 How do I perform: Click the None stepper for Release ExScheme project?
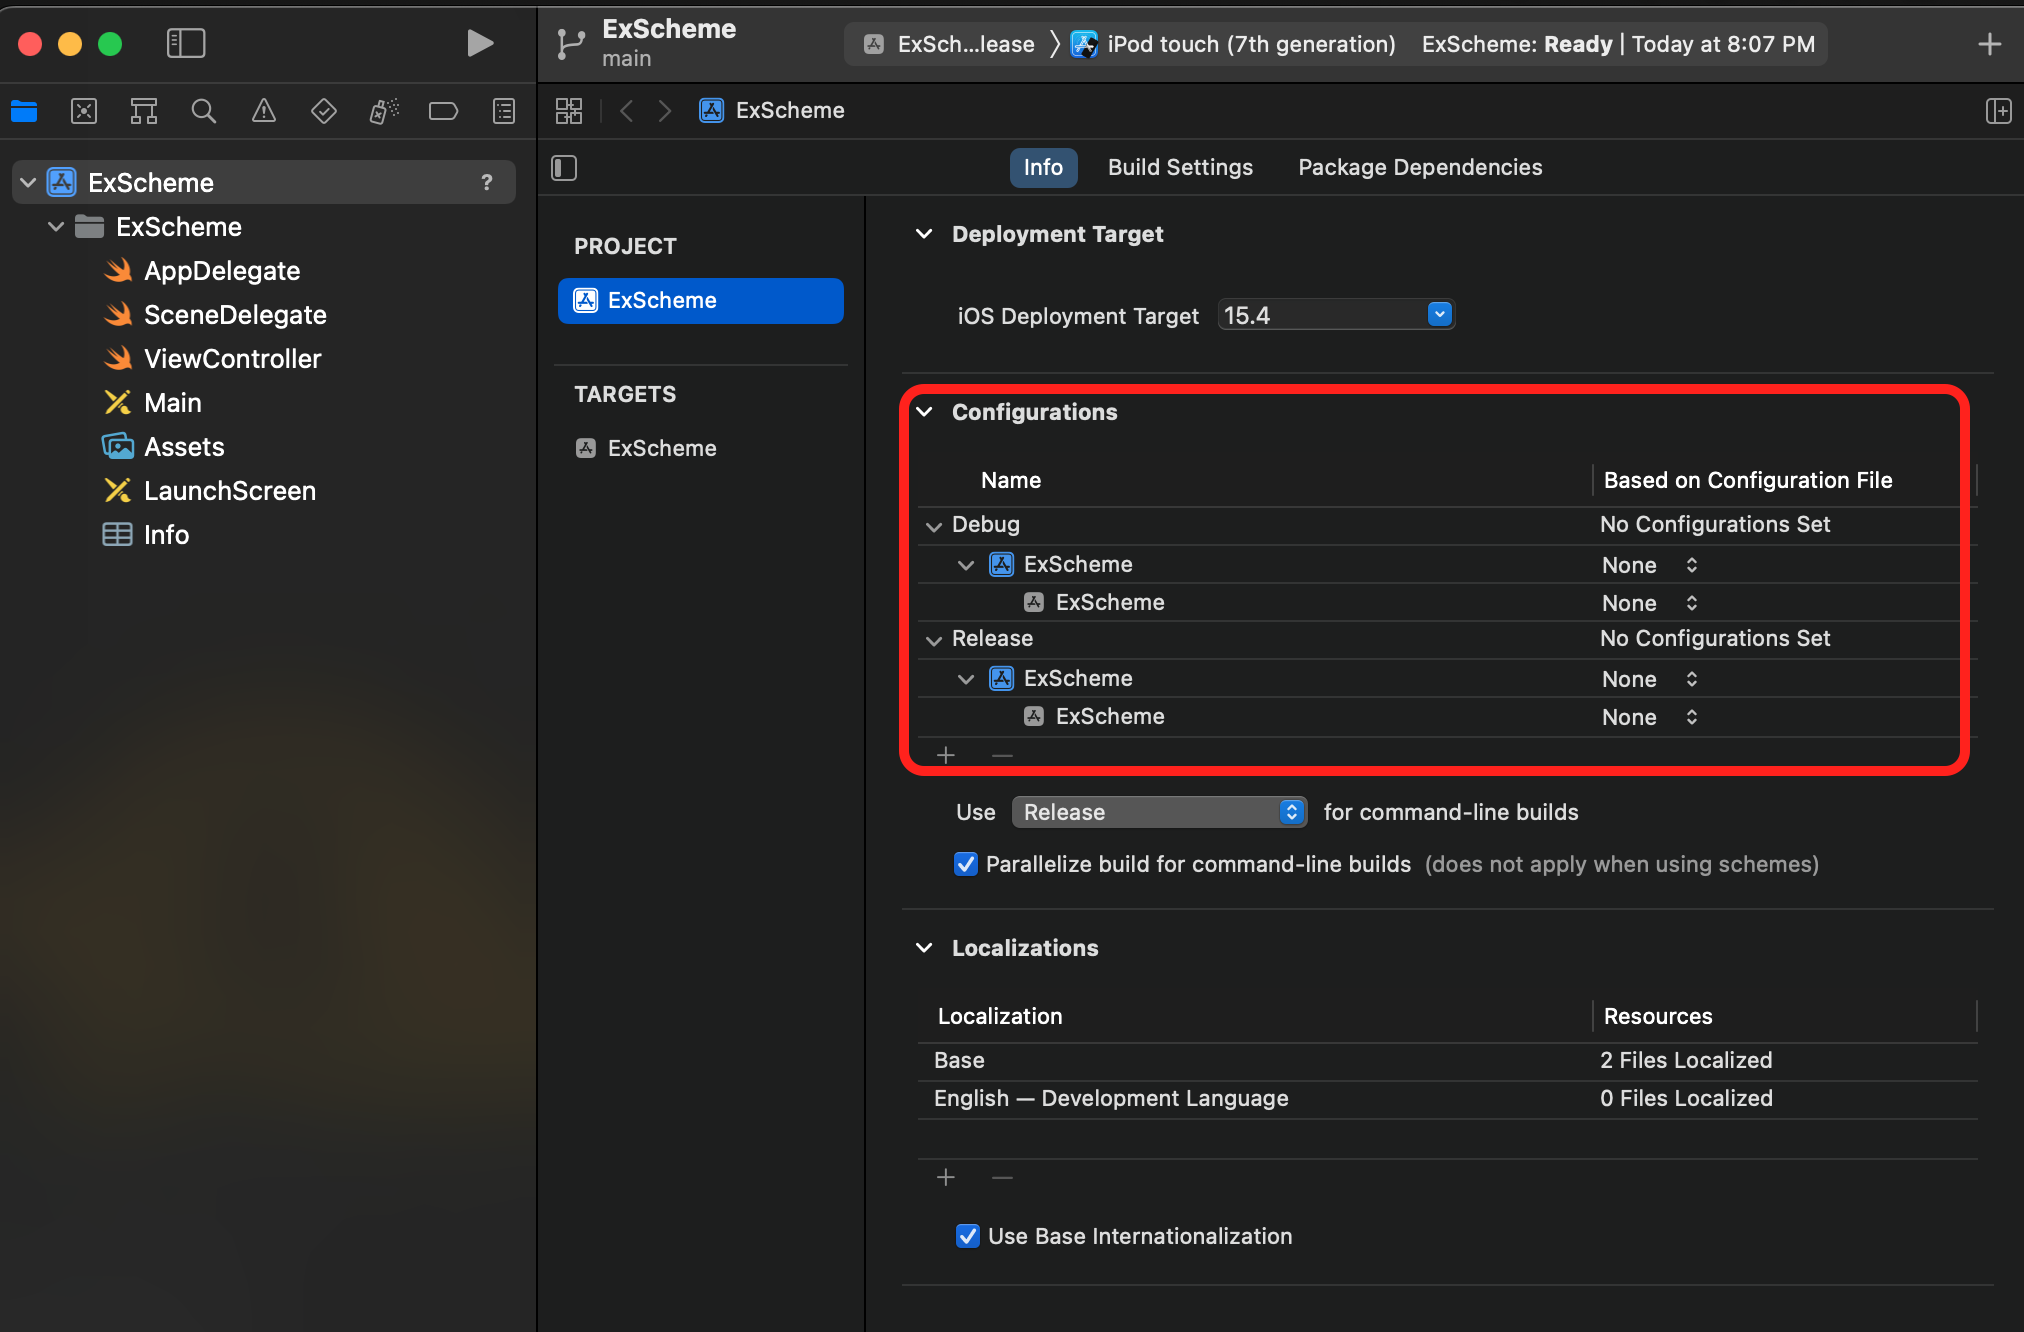pos(1691,679)
